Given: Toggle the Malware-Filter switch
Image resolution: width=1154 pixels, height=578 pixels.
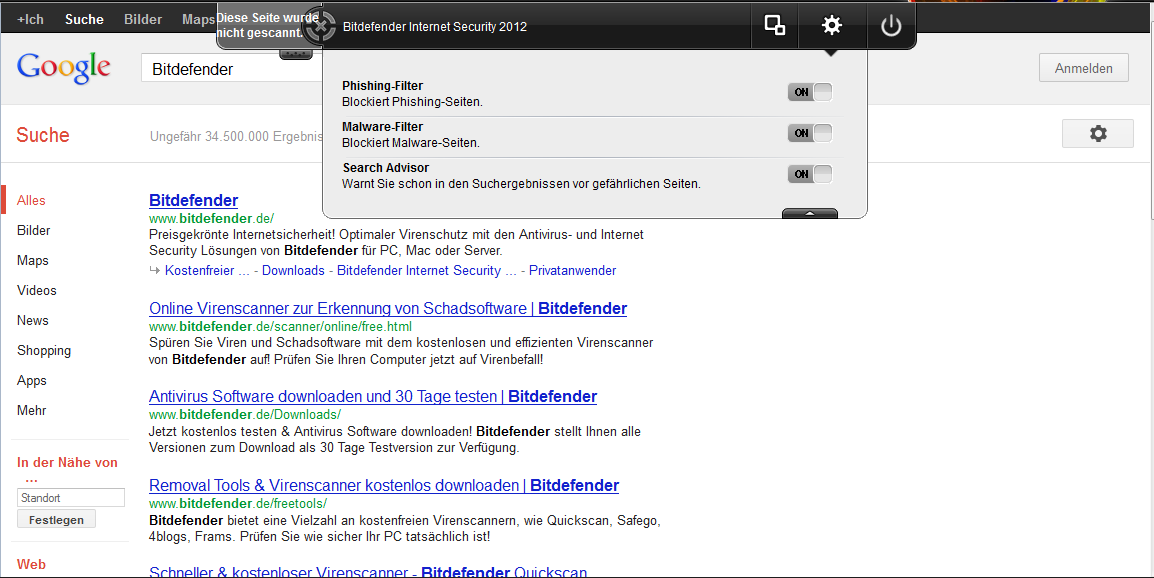Looking at the screenshot, I should [810, 133].
